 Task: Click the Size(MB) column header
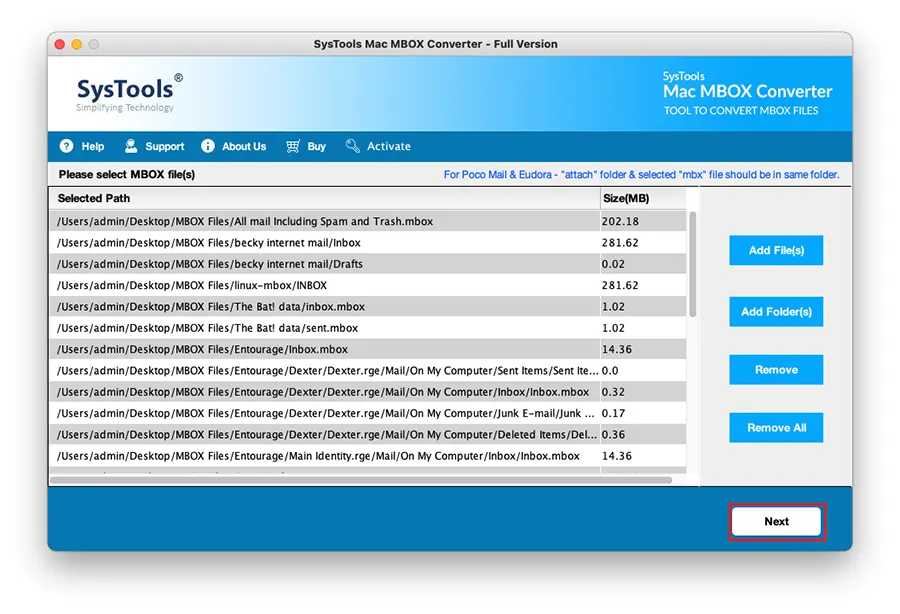[643, 199]
